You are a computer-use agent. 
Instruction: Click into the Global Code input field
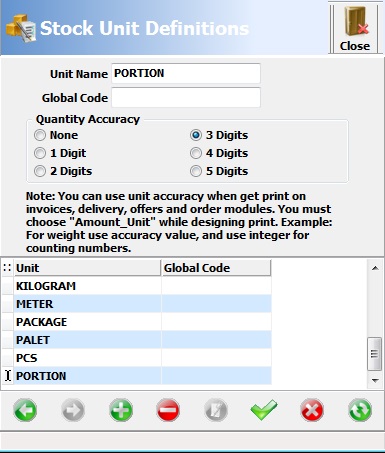(x=186, y=98)
